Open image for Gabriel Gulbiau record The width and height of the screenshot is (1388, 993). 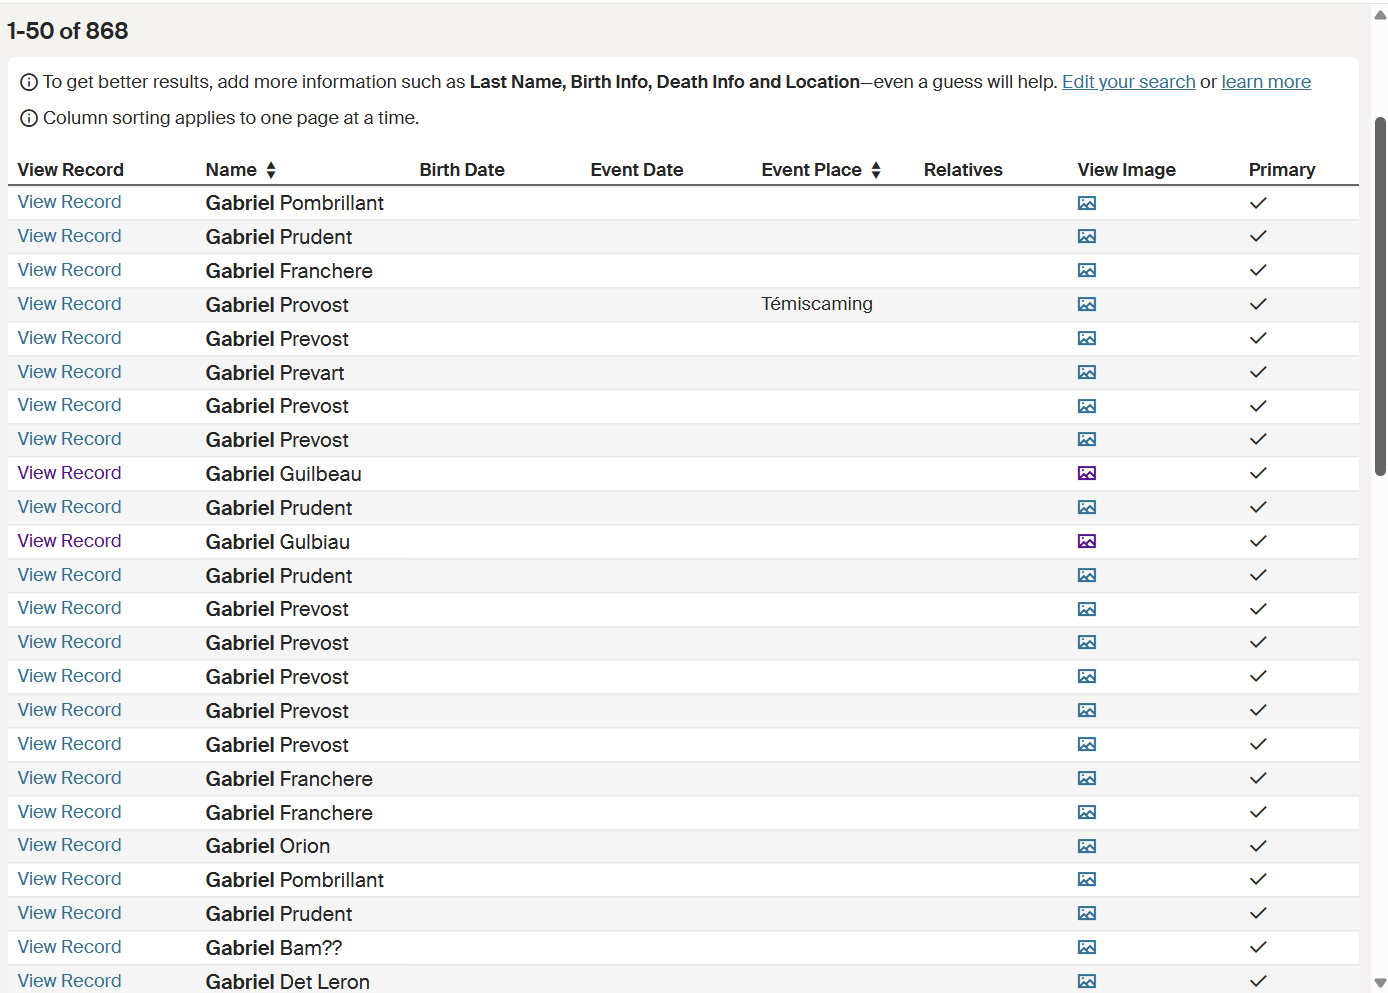(x=1087, y=541)
